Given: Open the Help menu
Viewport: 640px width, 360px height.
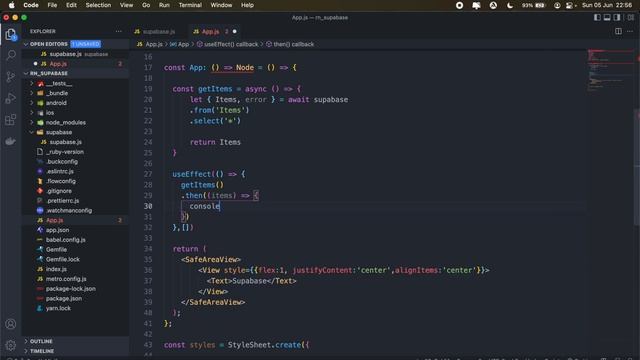Looking at the screenshot, I should click(x=247, y=5).
